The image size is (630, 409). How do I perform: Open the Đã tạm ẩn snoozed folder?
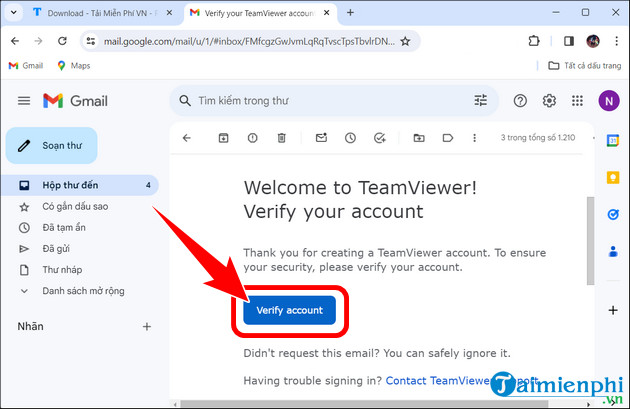(x=64, y=227)
